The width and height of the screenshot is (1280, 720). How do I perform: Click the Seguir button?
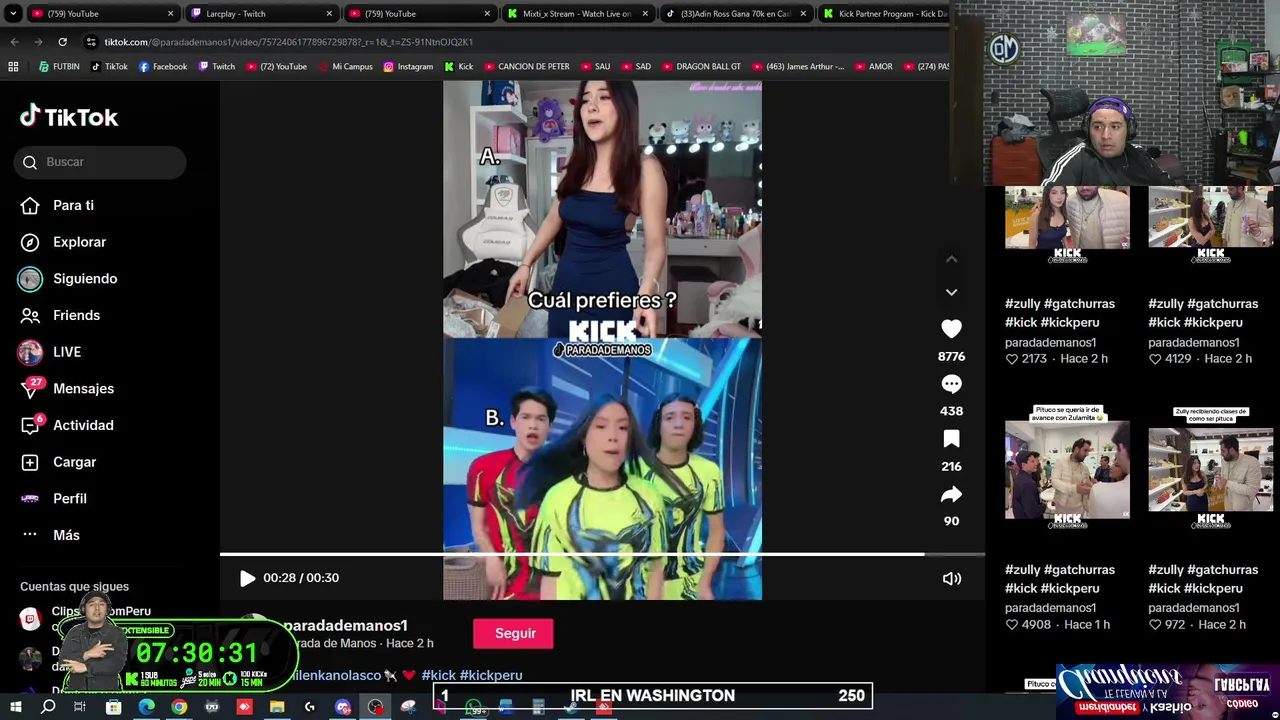[513, 633]
